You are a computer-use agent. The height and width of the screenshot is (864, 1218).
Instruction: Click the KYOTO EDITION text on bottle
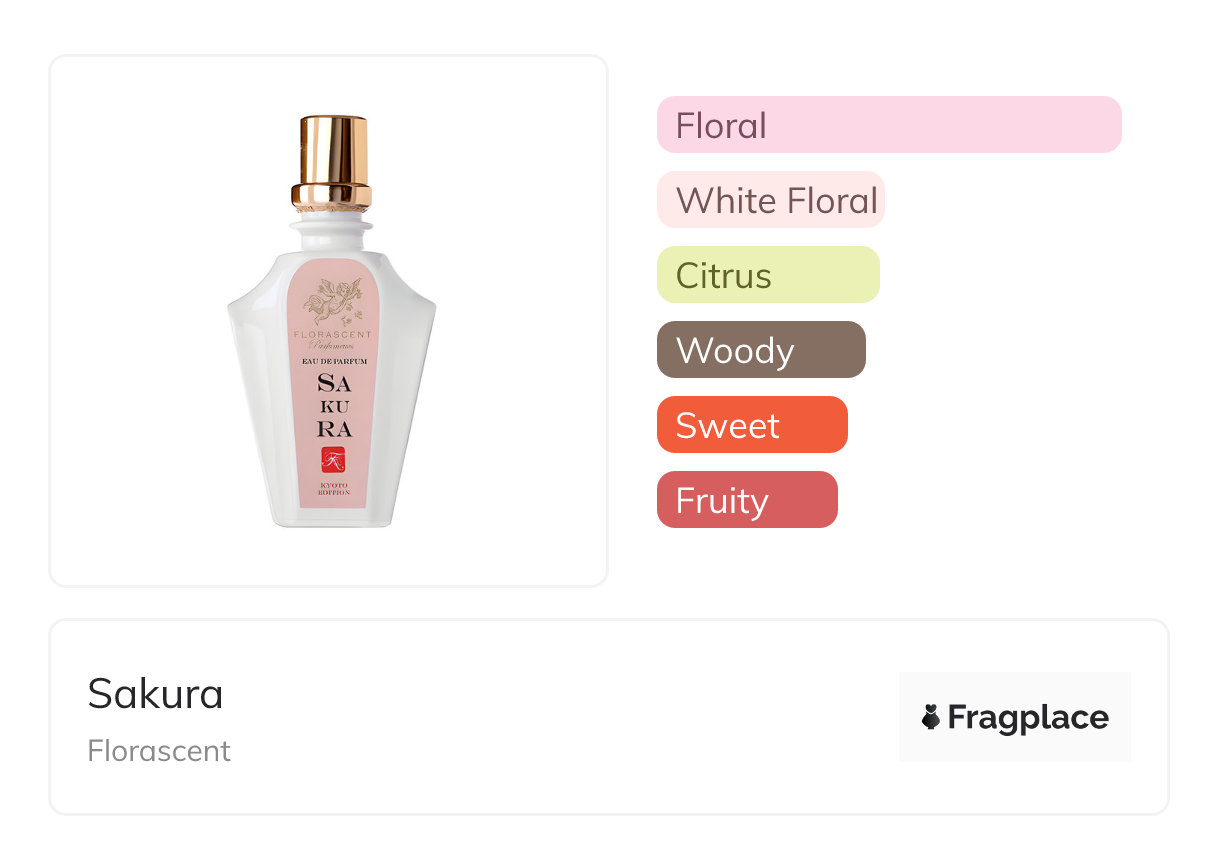click(333, 488)
